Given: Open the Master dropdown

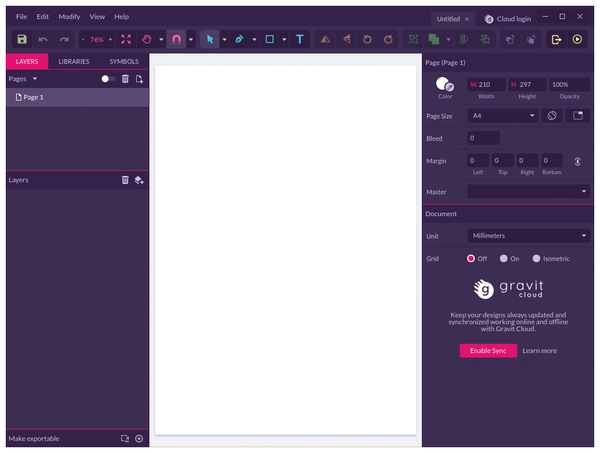Looking at the screenshot, I should coord(528,191).
